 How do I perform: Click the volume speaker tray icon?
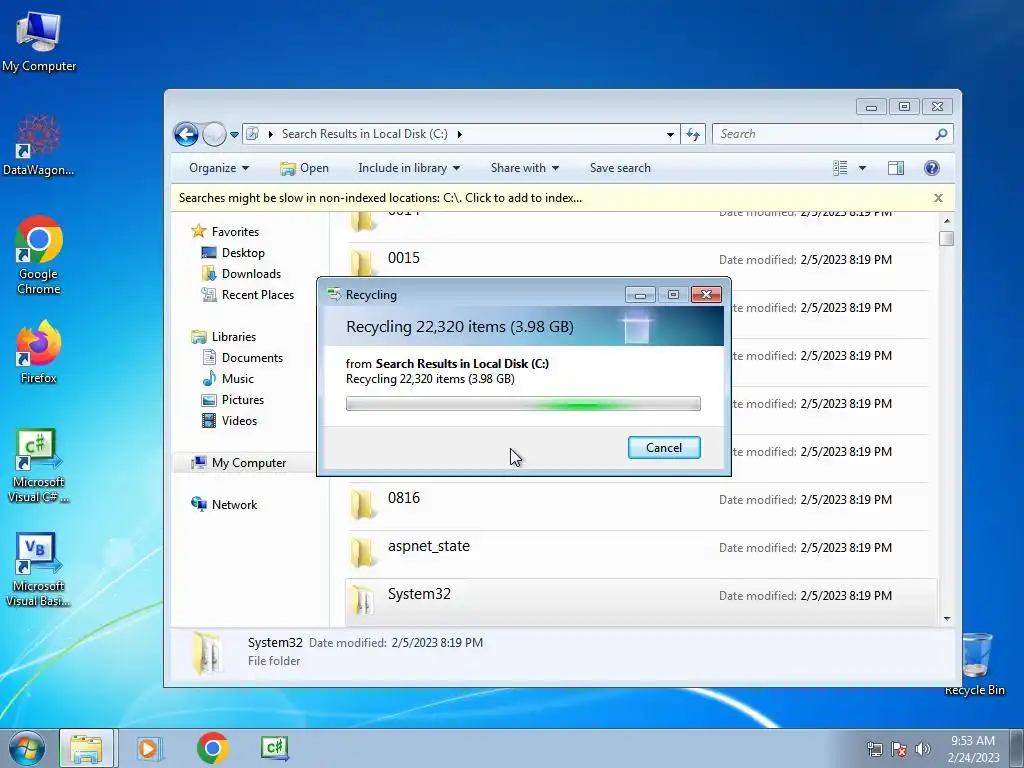(x=923, y=749)
